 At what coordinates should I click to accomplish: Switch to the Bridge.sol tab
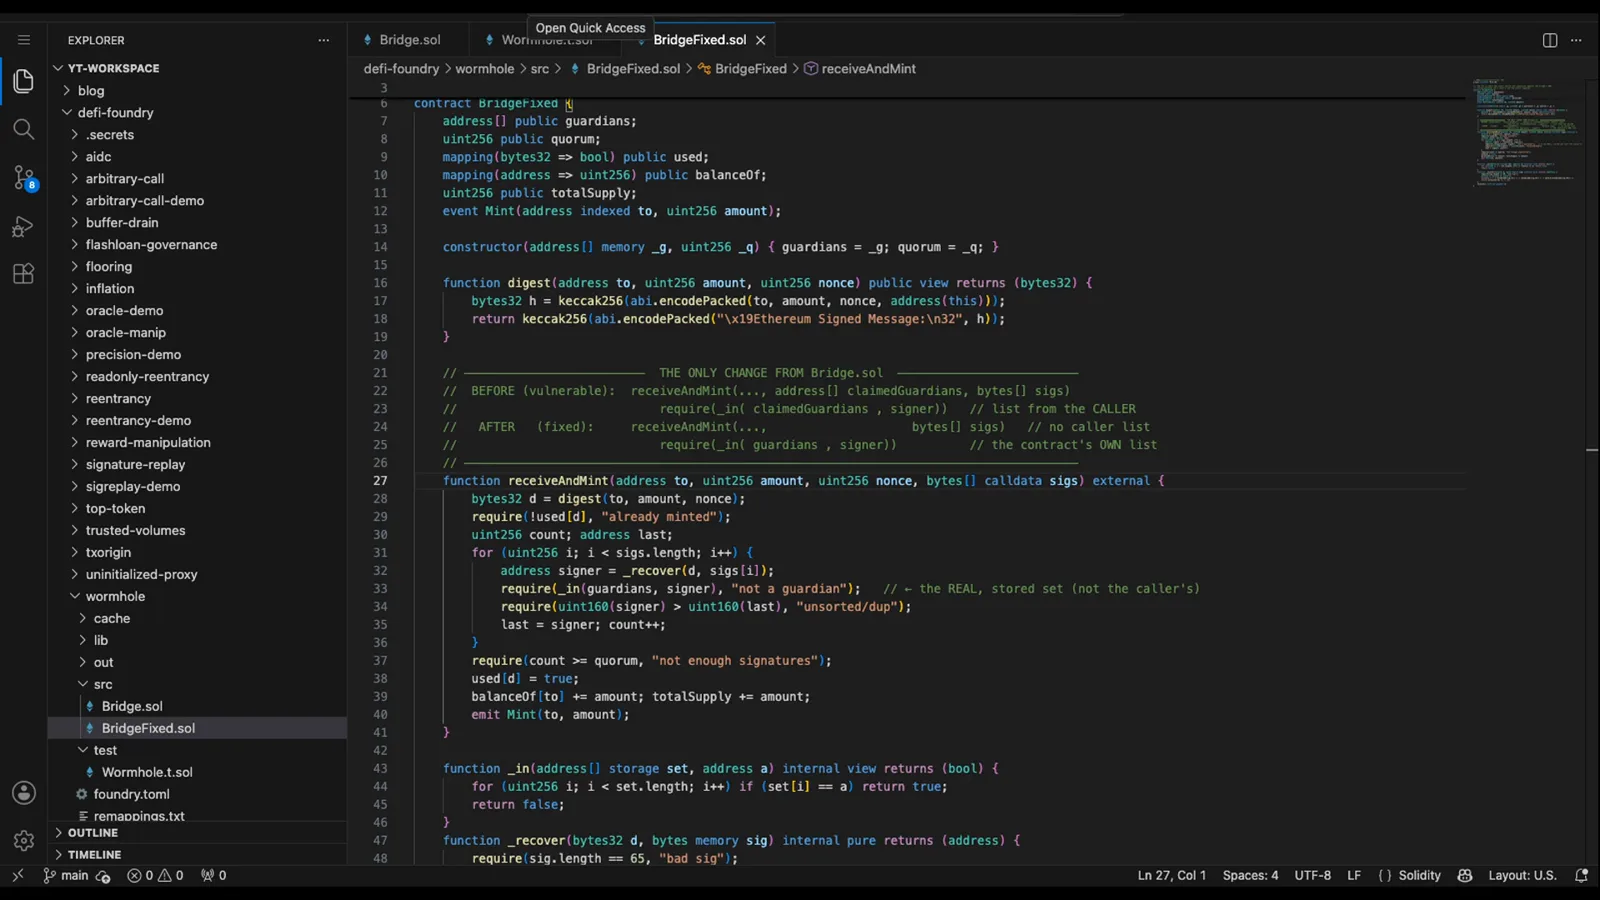coord(409,40)
